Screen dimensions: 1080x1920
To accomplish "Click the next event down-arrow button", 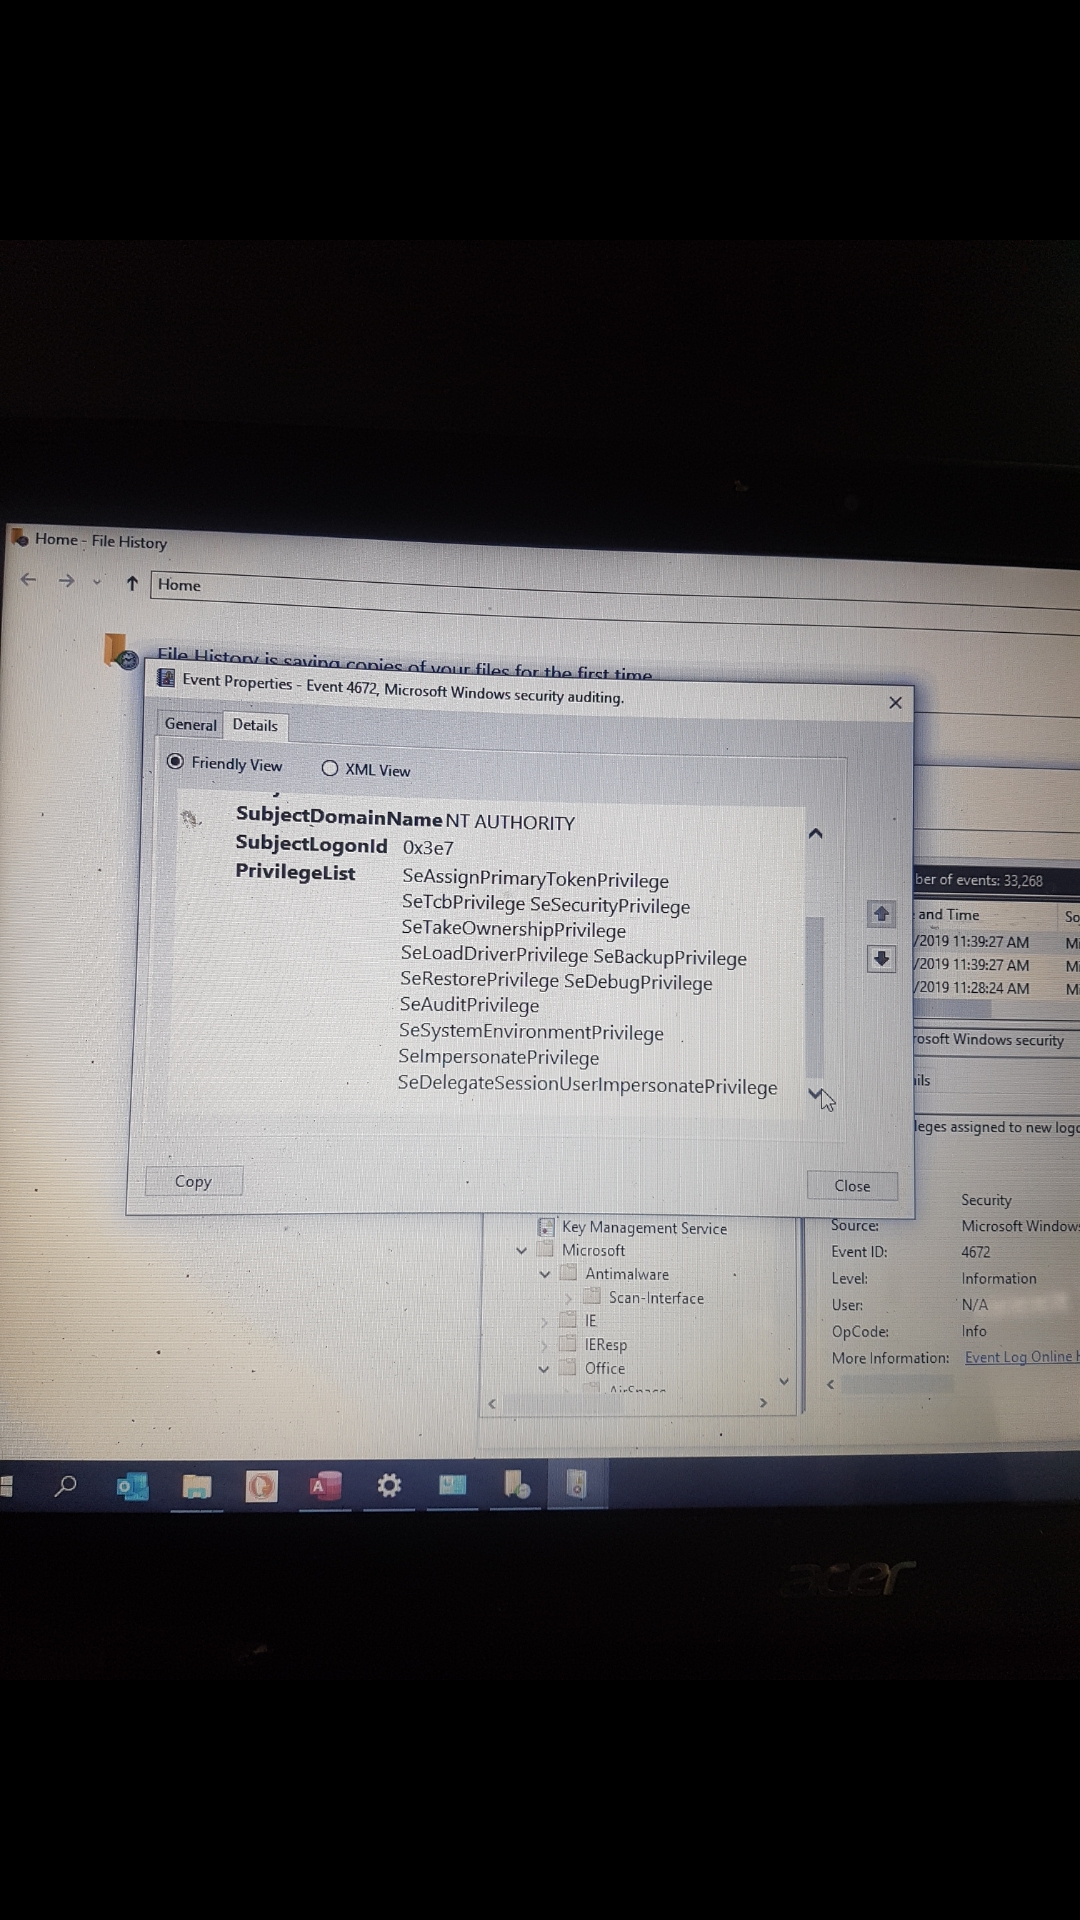I will [x=881, y=959].
